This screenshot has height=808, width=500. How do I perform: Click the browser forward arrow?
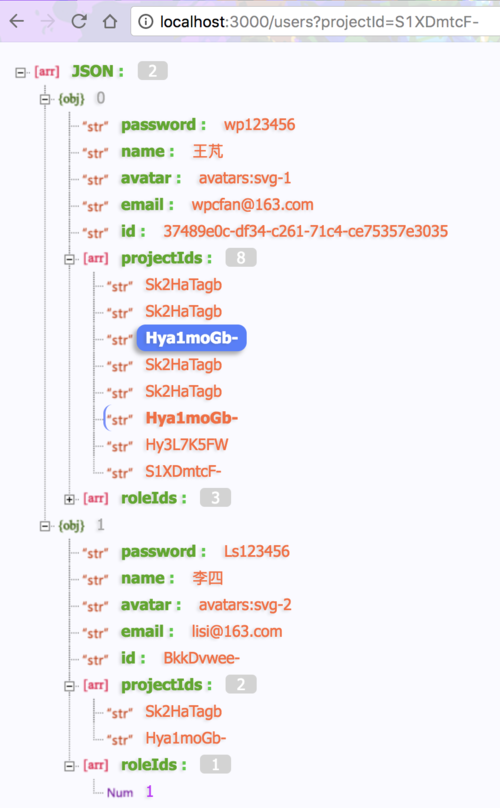click(47, 21)
